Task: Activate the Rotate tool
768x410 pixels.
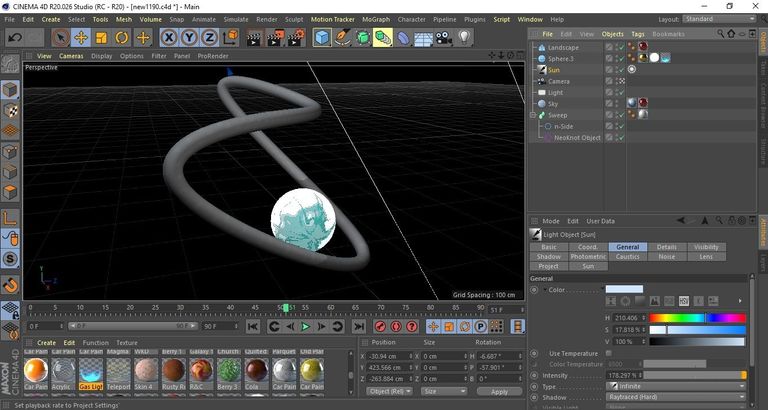Action: (x=122, y=38)
